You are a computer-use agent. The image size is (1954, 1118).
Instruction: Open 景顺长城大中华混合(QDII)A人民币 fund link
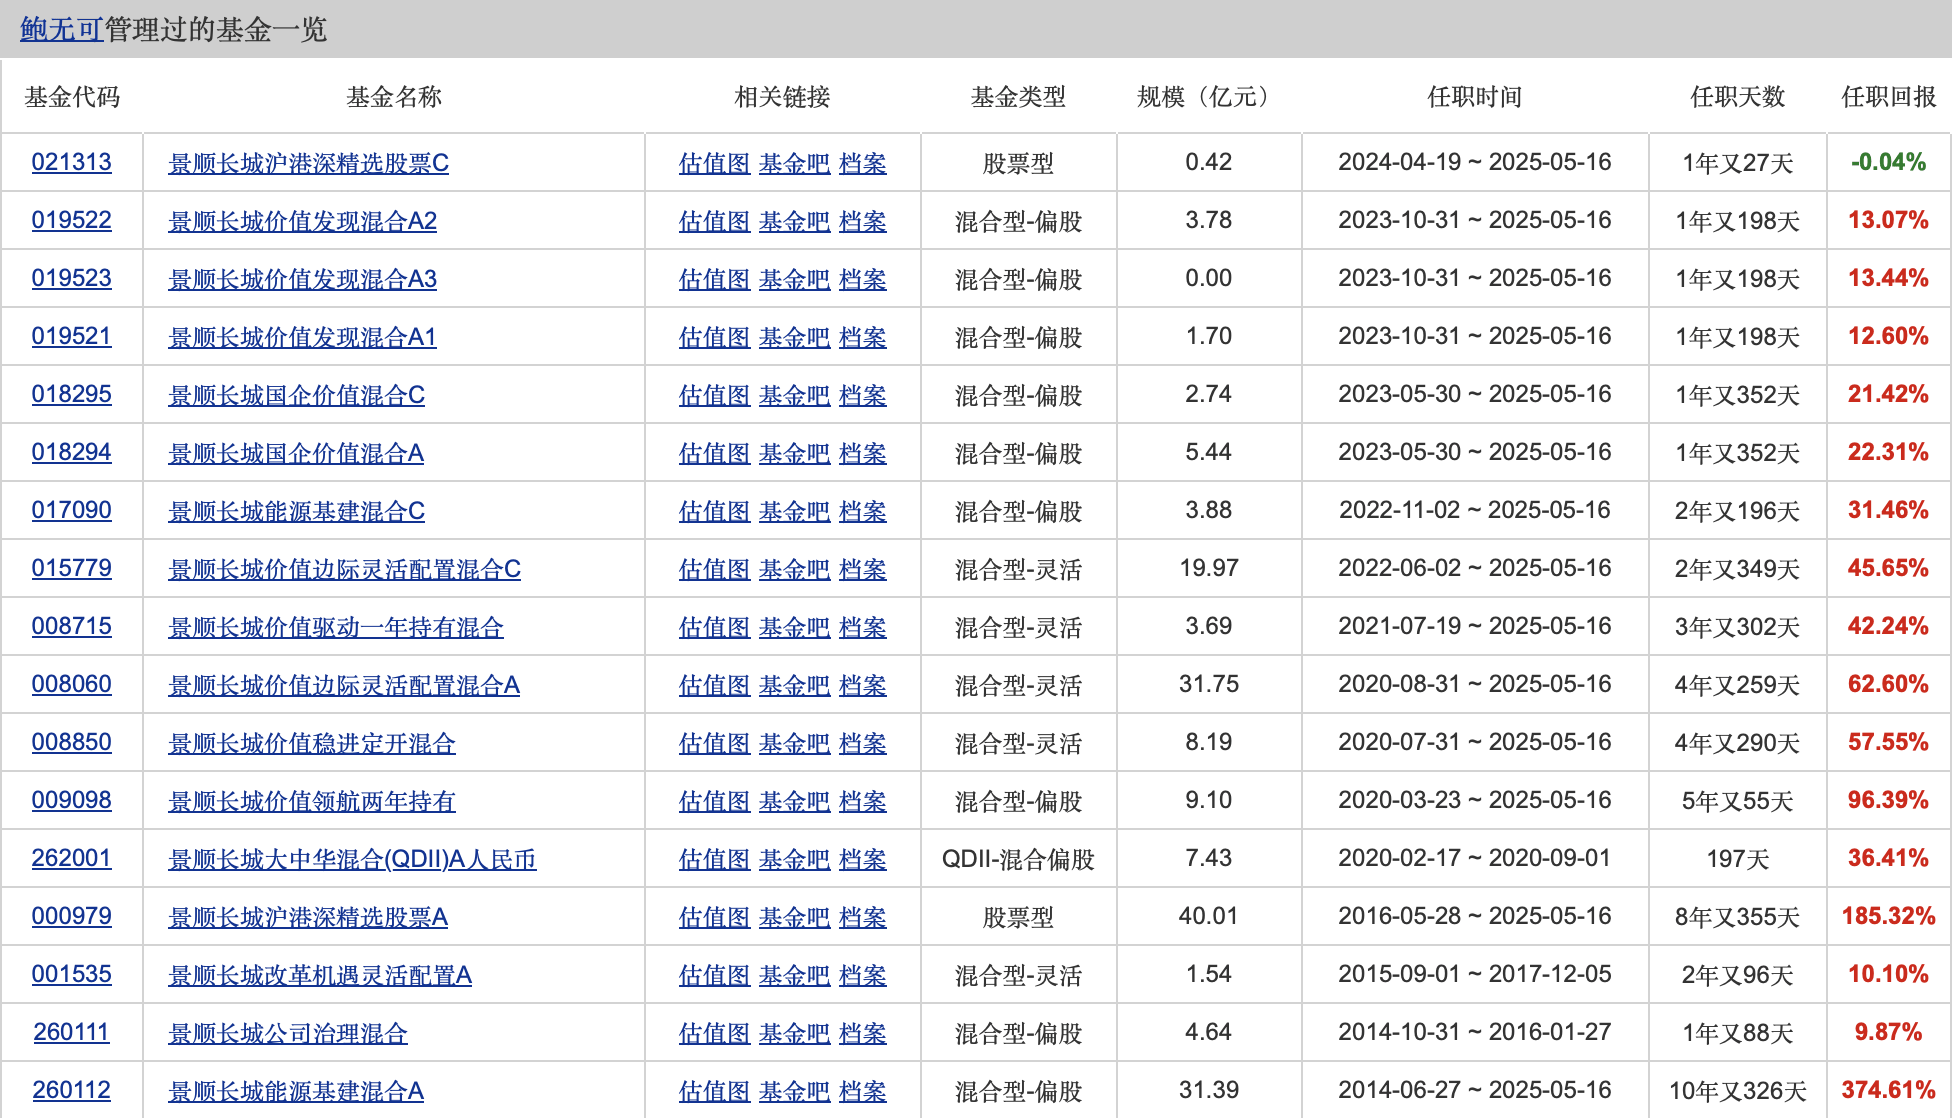pos(353,859)
